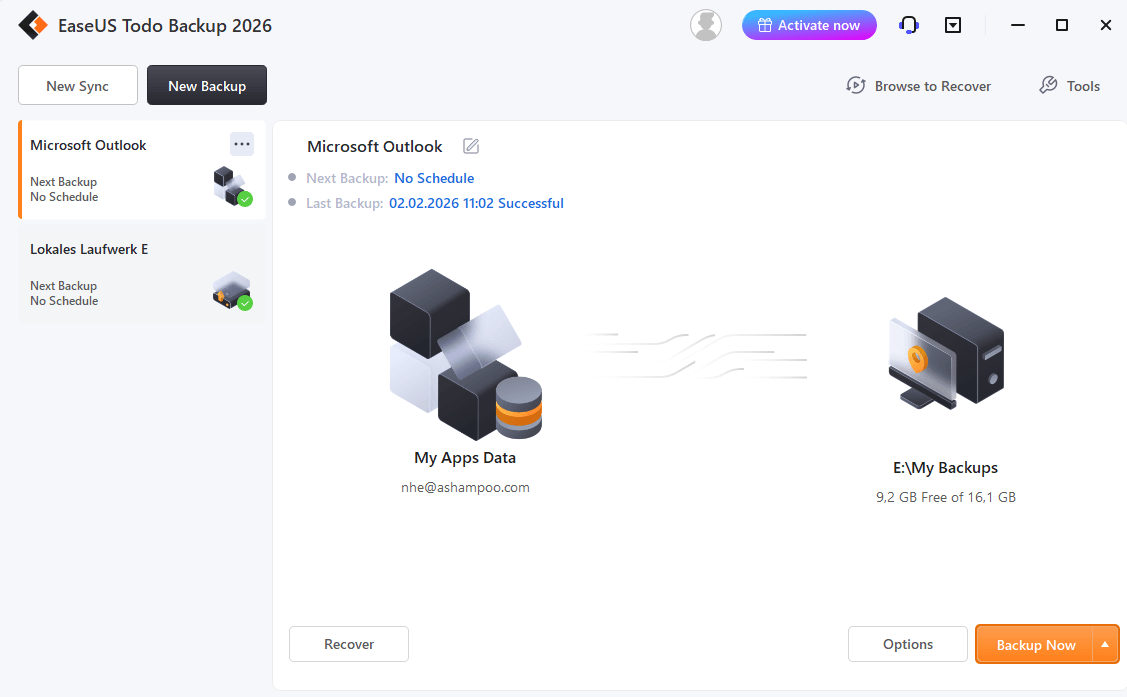
Task: Click the EaseUS Todo Backup logo
Action: pyautogui.click(x=33, y=24)
